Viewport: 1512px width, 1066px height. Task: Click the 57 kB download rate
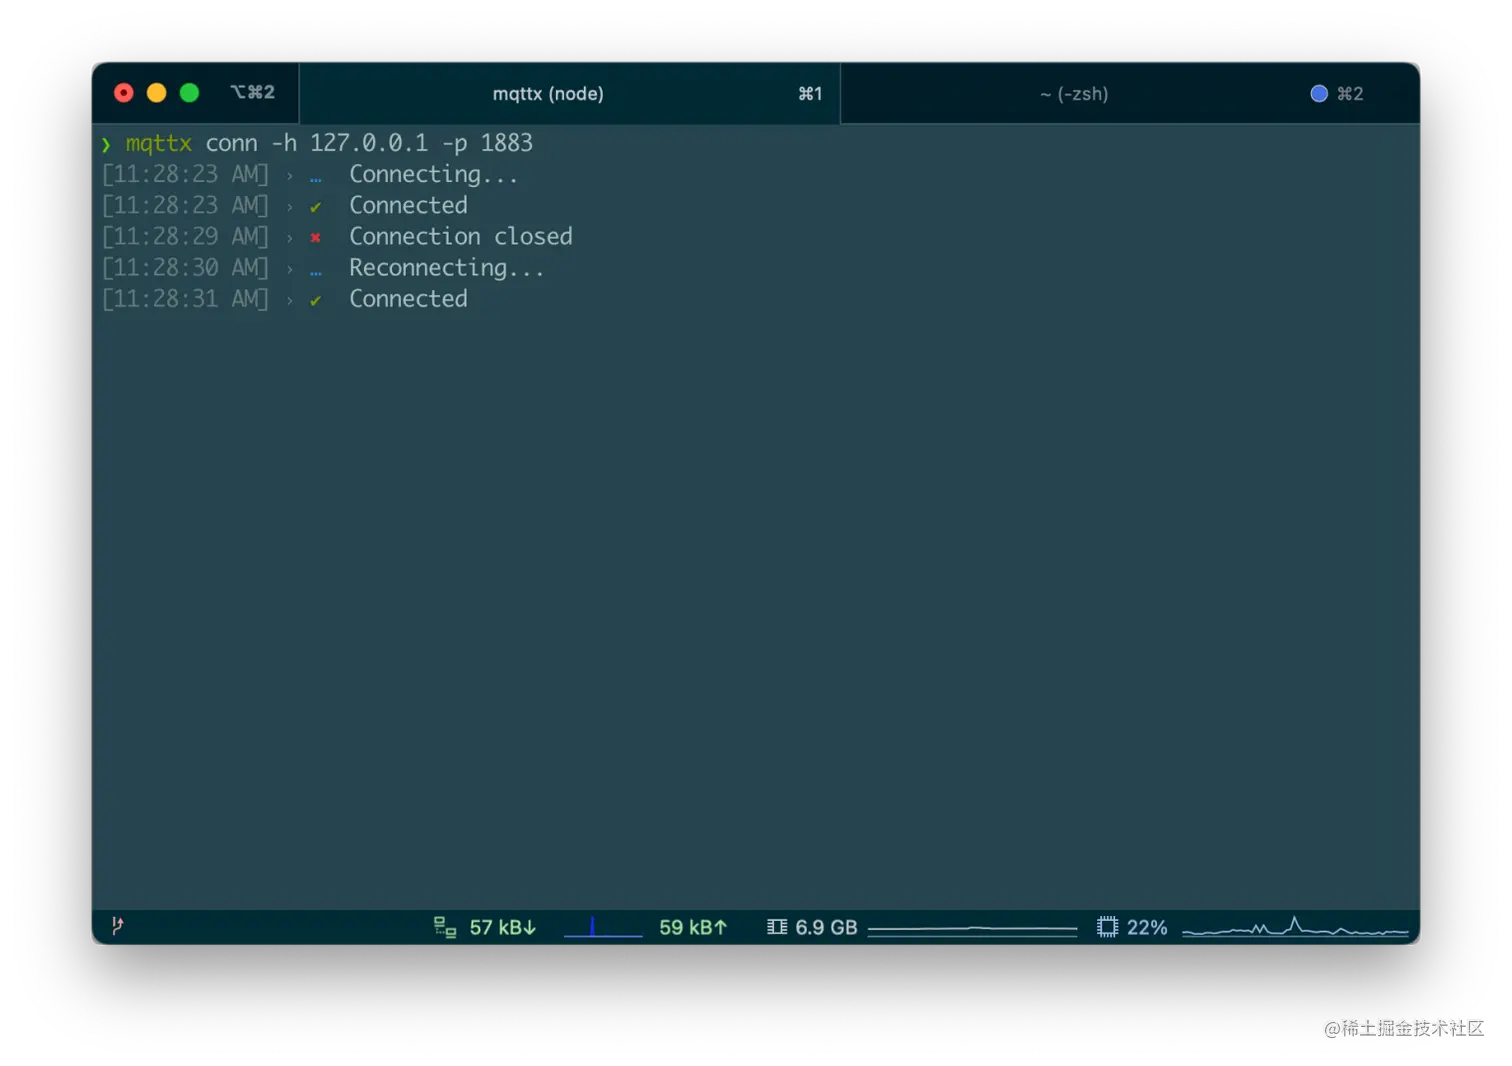(x=503, y=927)
